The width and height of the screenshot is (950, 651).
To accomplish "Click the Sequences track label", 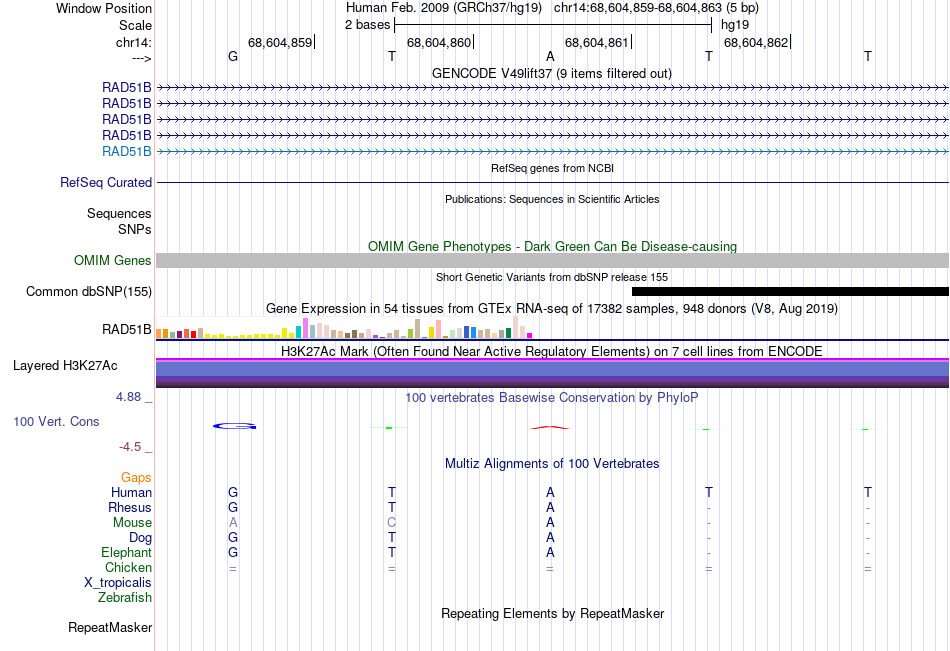I will 119,213.
